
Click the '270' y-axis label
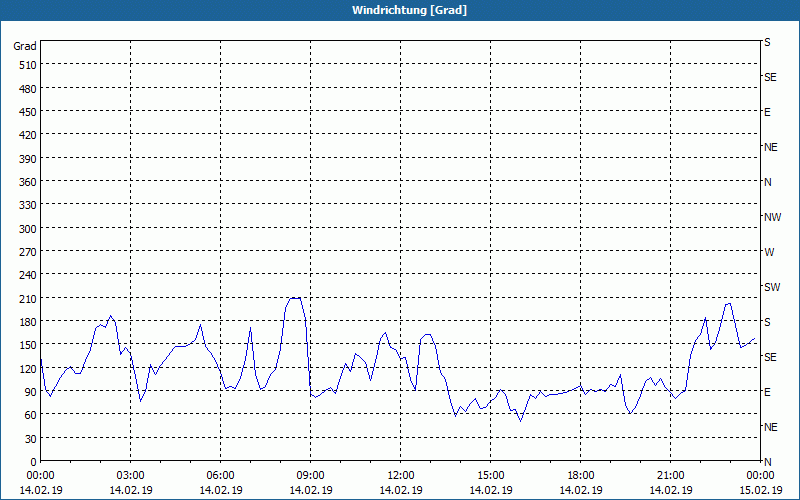click(x=28, y=252)
